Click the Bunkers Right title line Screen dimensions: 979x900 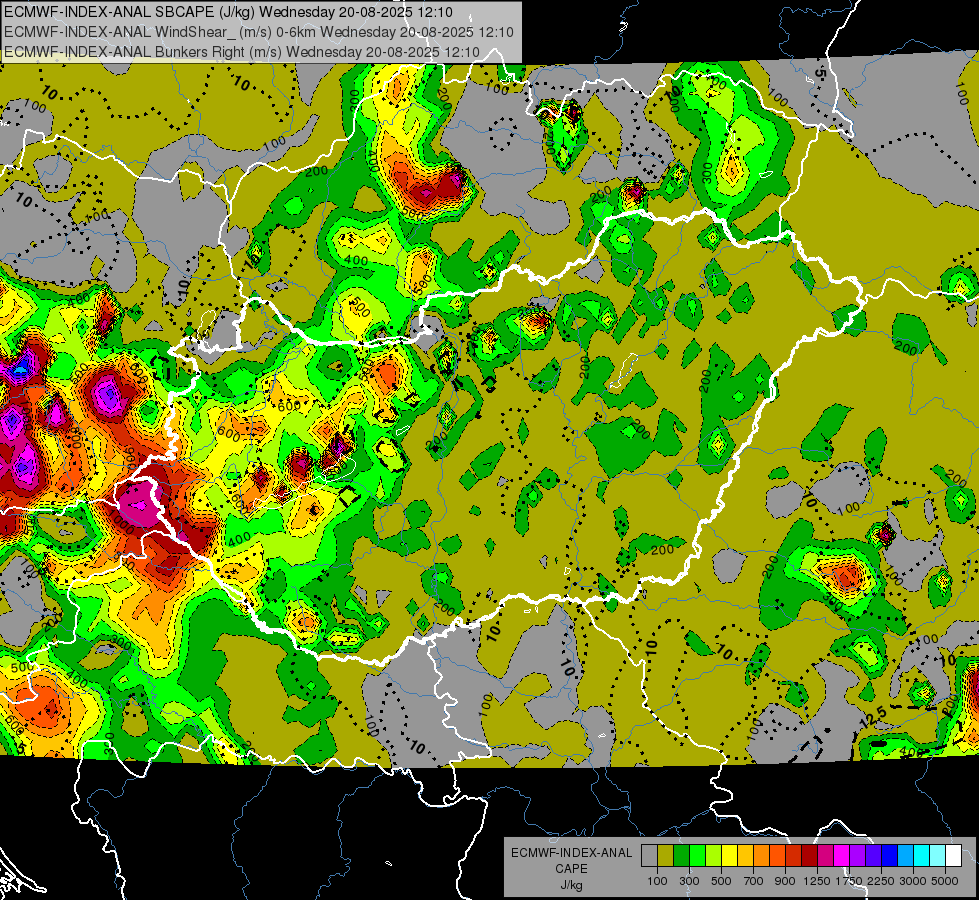[x=241, y=52]
